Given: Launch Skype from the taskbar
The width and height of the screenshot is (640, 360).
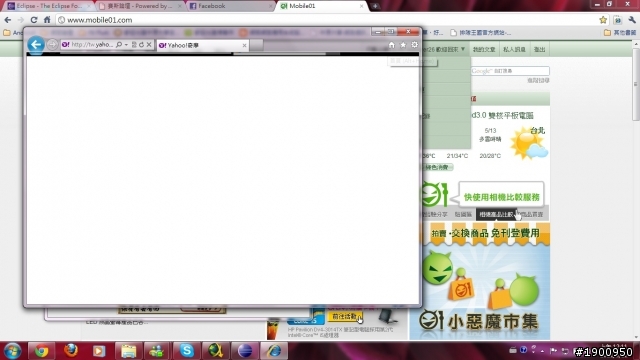Looking at the screenshot, I should [x=187, y=351].
